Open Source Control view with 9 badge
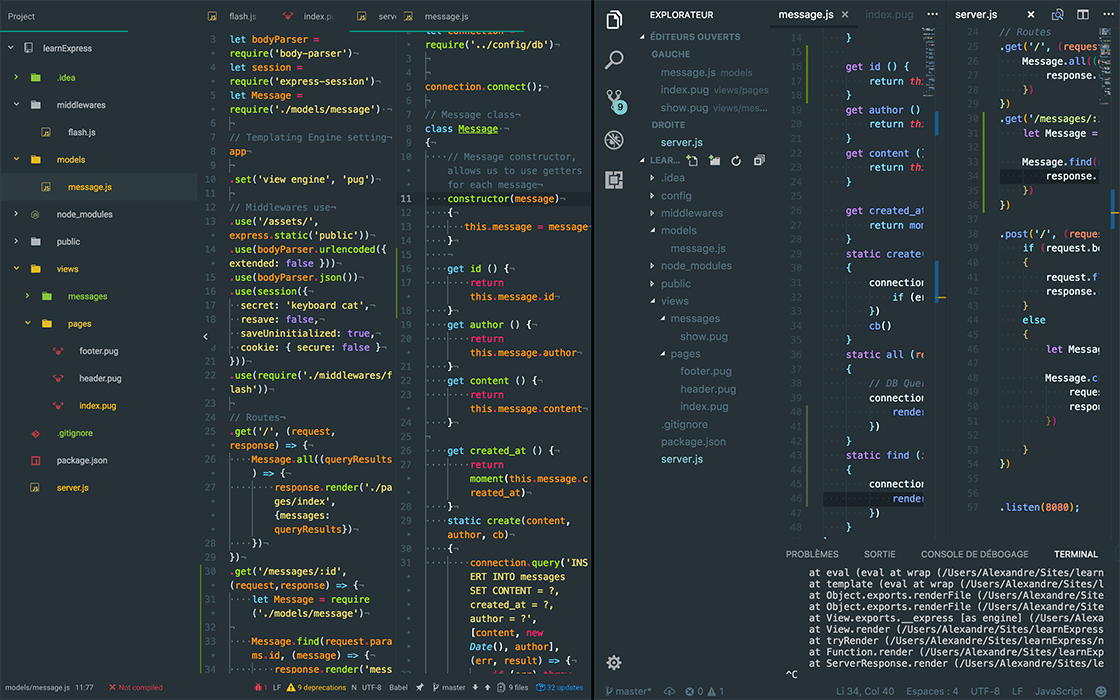Viewport: 1120px width, 700px height. 614,100
